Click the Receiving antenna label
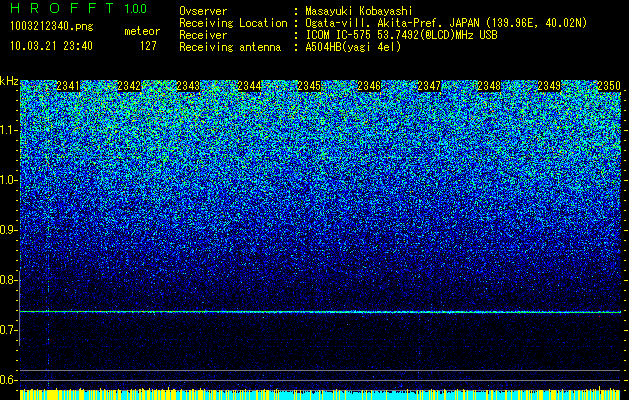629x400 pixels. 230,47
